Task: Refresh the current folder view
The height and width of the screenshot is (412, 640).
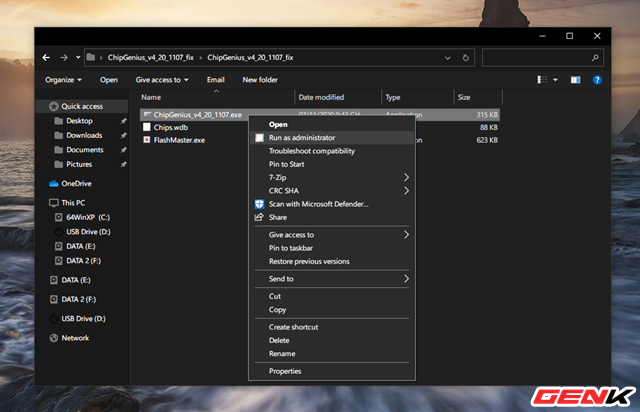Action: tap(466, 58)
